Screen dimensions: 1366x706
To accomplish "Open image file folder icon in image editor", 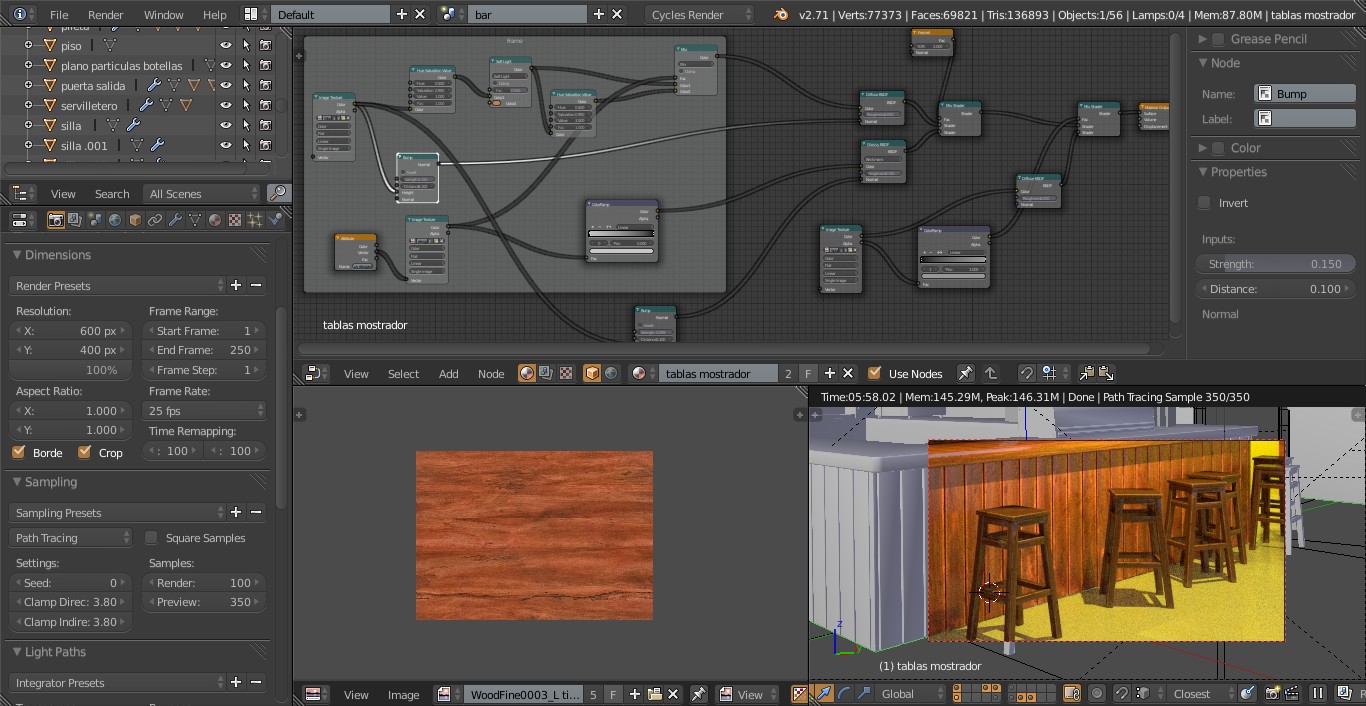I will coord(655,694).
